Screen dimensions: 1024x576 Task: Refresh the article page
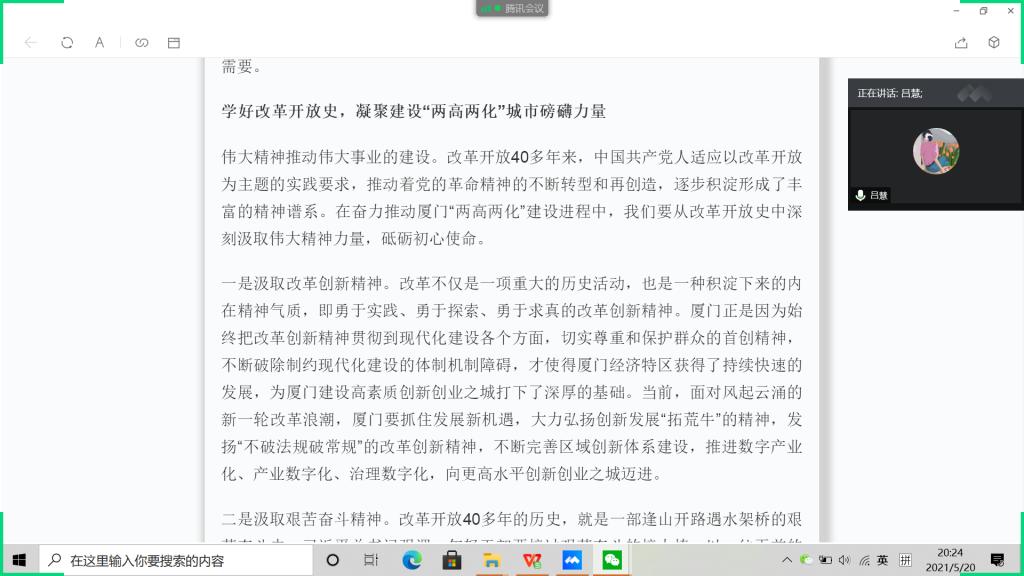(67, 43)
